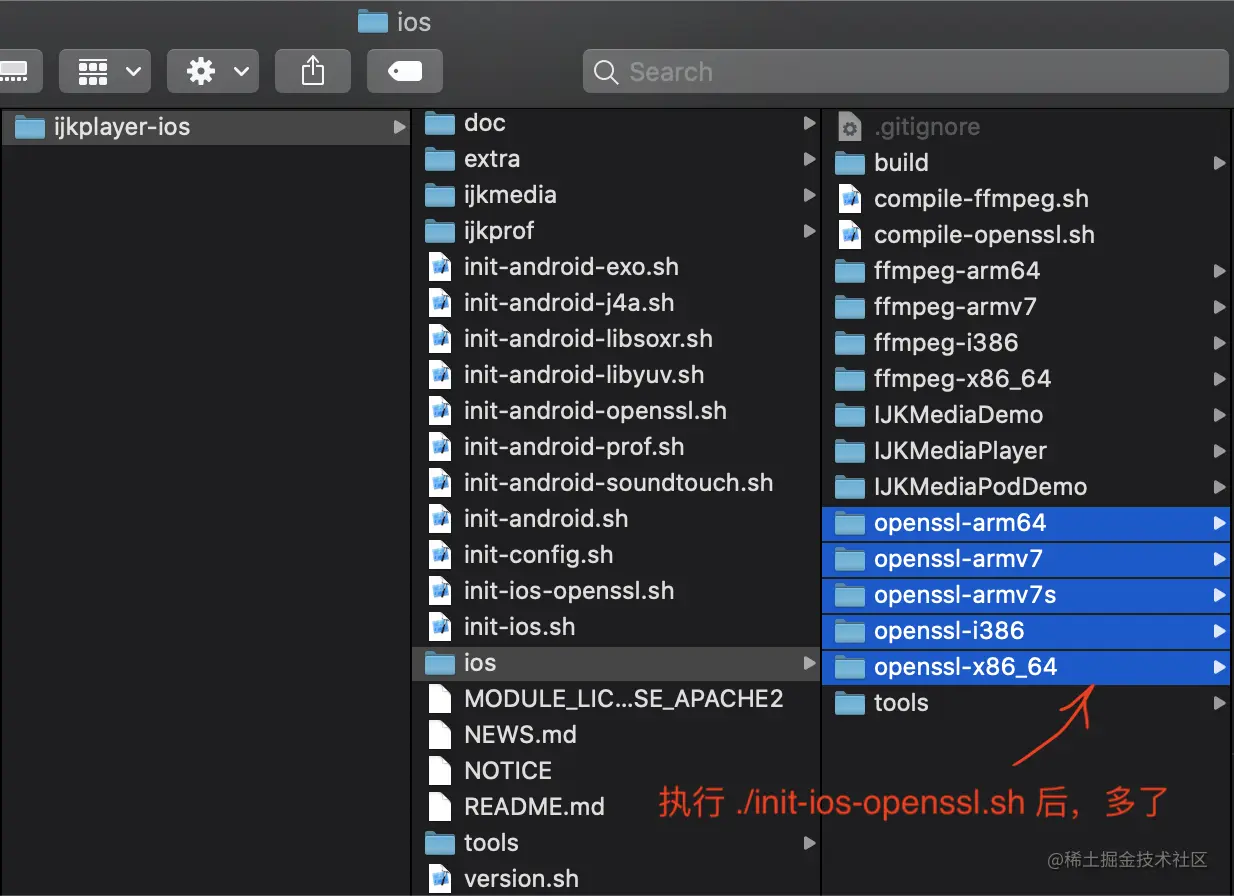Viewport: 1234px width, 896px height.
Task: Select the .gitignore file icon
Action: (x=850, y=127)
